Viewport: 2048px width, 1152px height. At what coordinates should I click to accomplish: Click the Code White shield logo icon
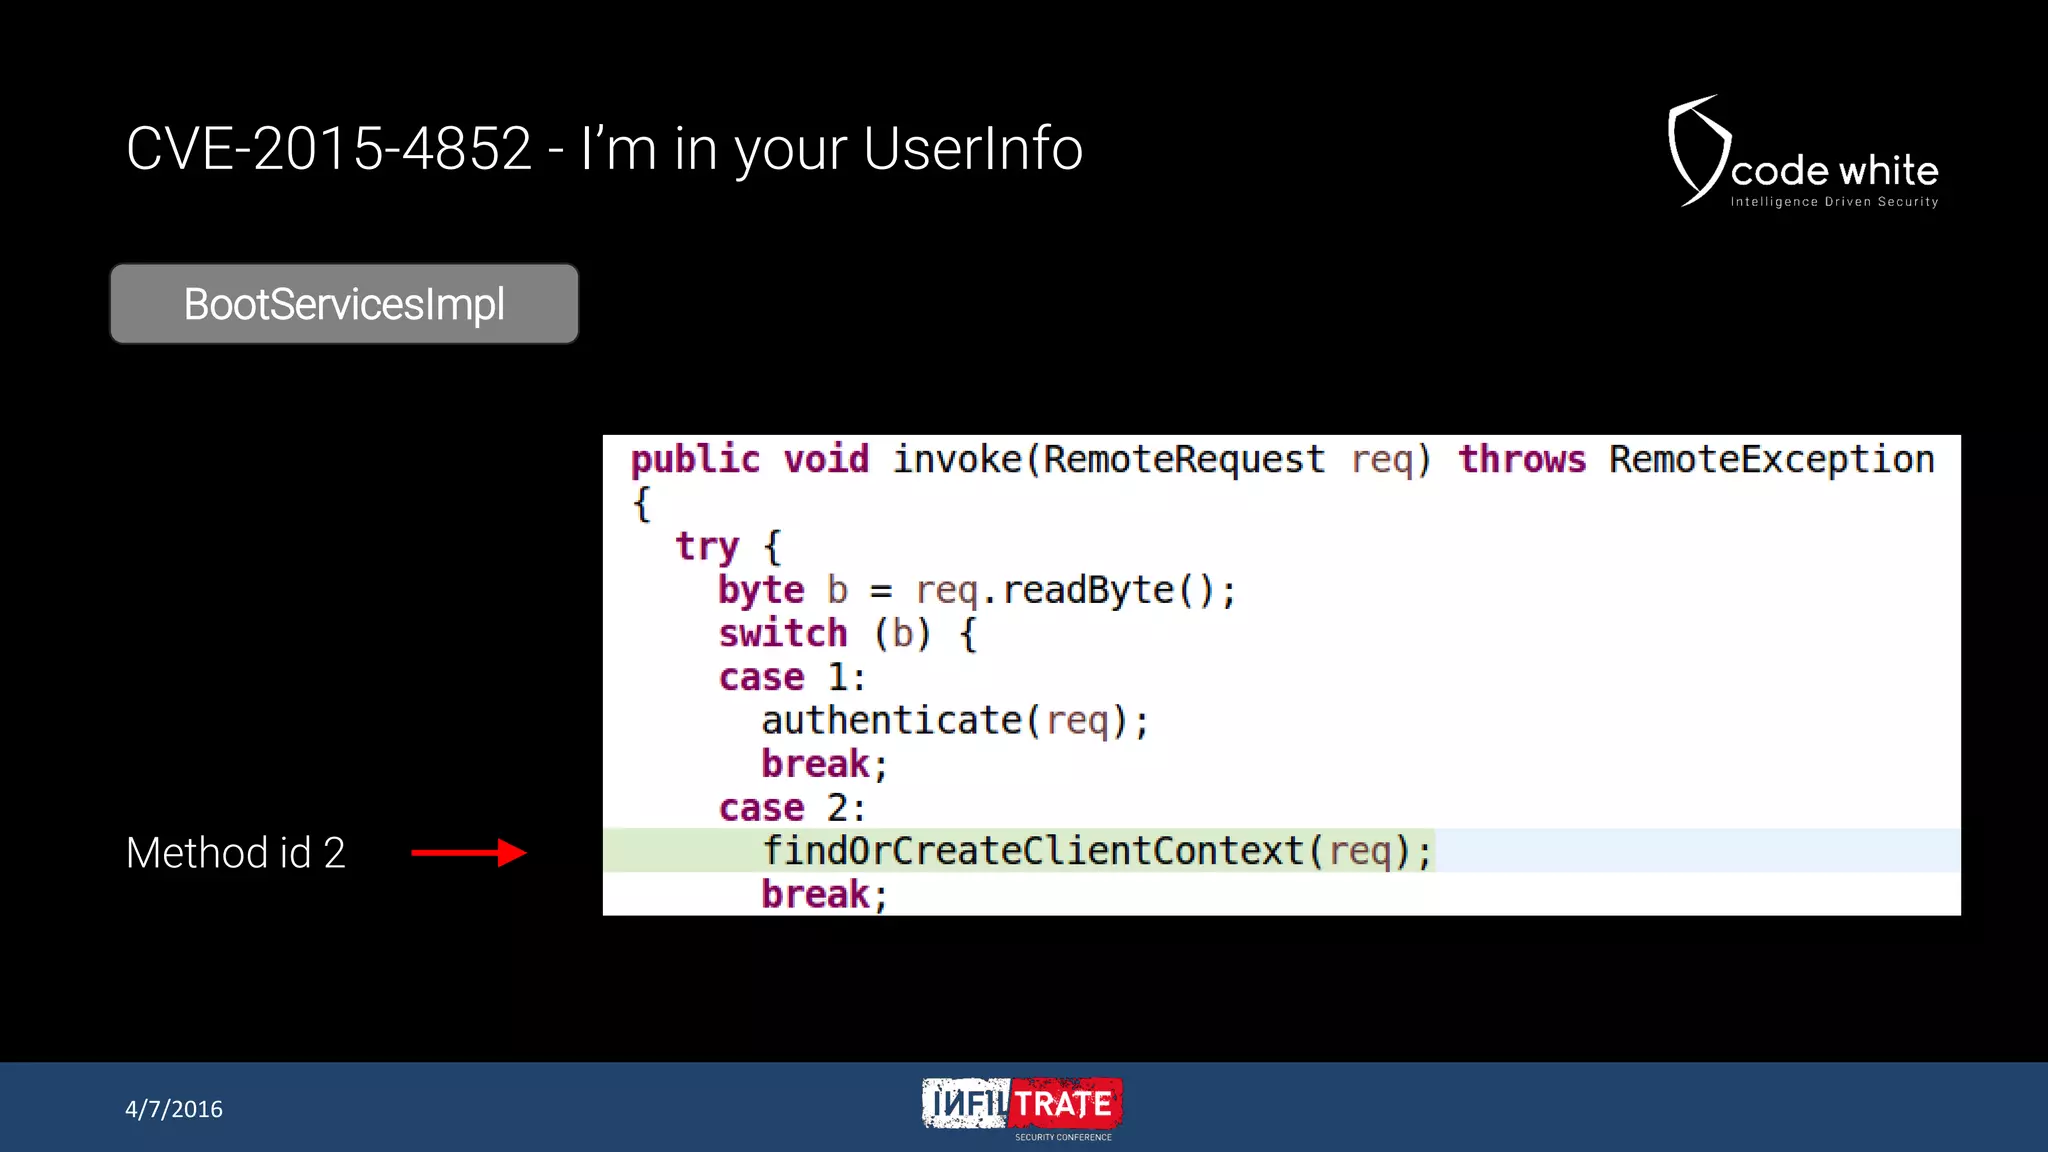[1697, 150]
